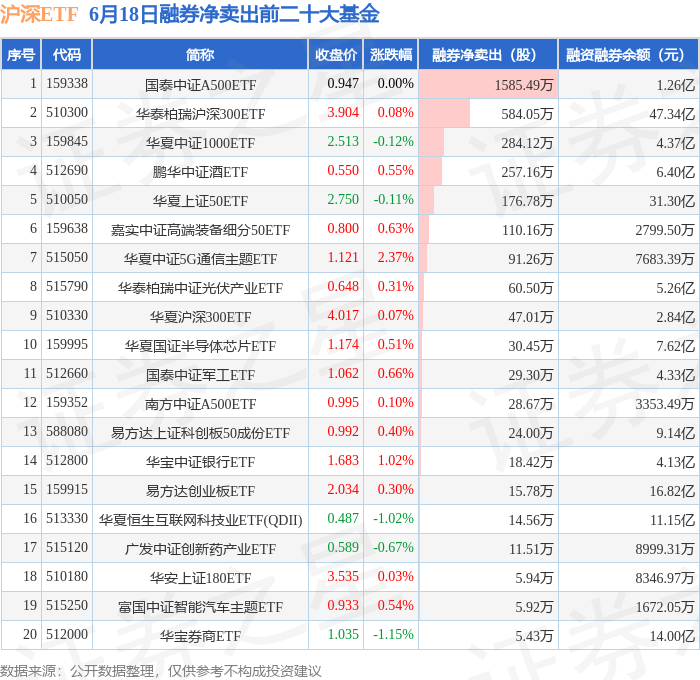Viewport: 700px width, 680px height.
Task: Click 华夏中证5G通信主题ETF name
Action: click(200, 259)
